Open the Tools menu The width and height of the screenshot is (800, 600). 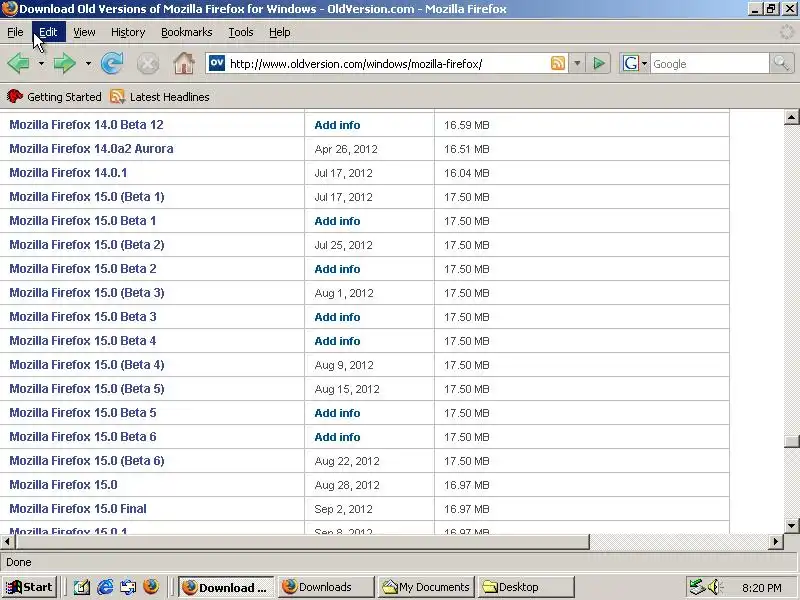(x=241, y=32)
